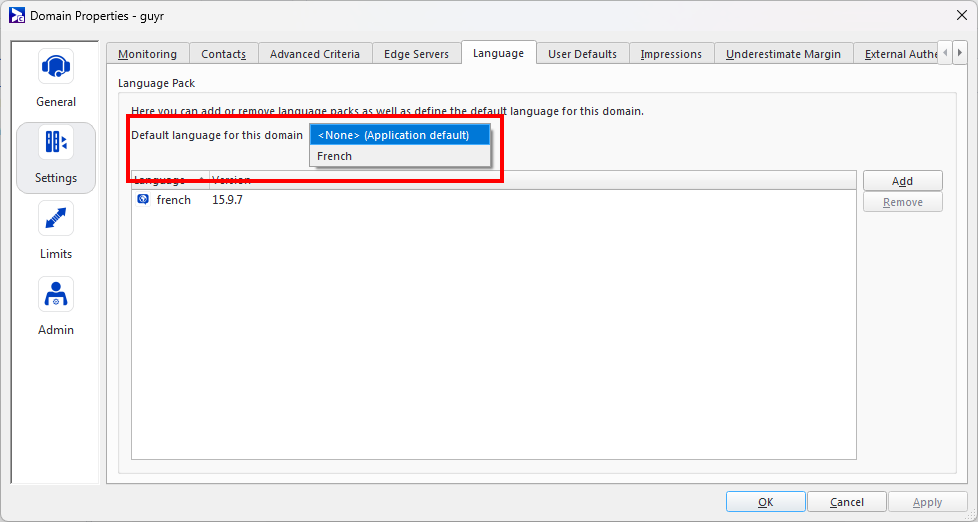Open the Limits section icon

click(x=56, y=220)
